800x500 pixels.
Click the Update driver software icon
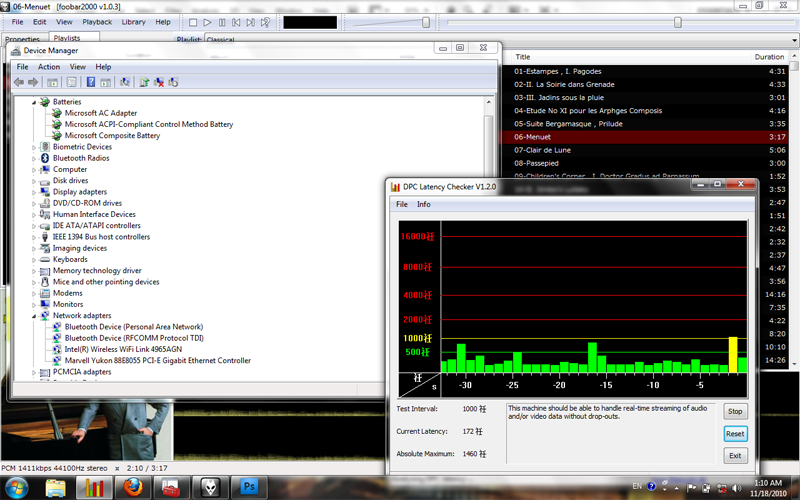[x=144, y=82]
